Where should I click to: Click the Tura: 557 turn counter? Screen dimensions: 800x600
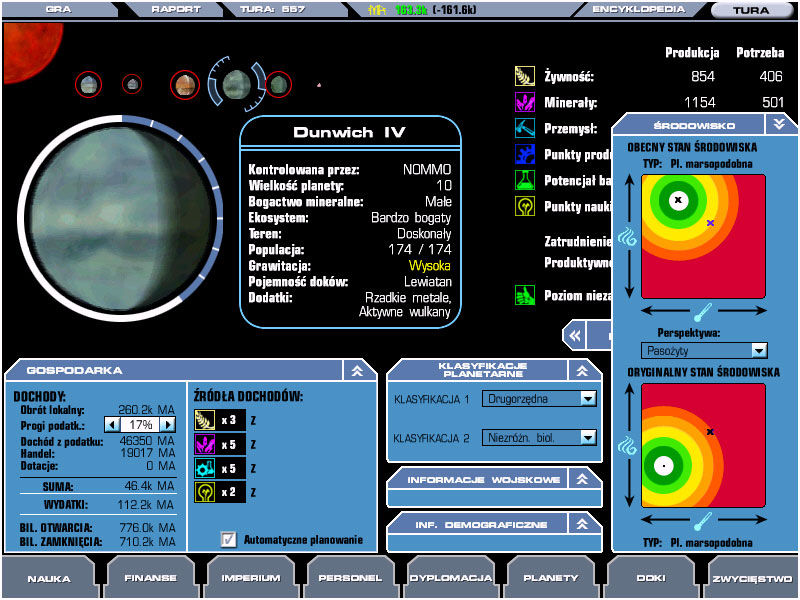pyautogui.click(x=272, y=9)
